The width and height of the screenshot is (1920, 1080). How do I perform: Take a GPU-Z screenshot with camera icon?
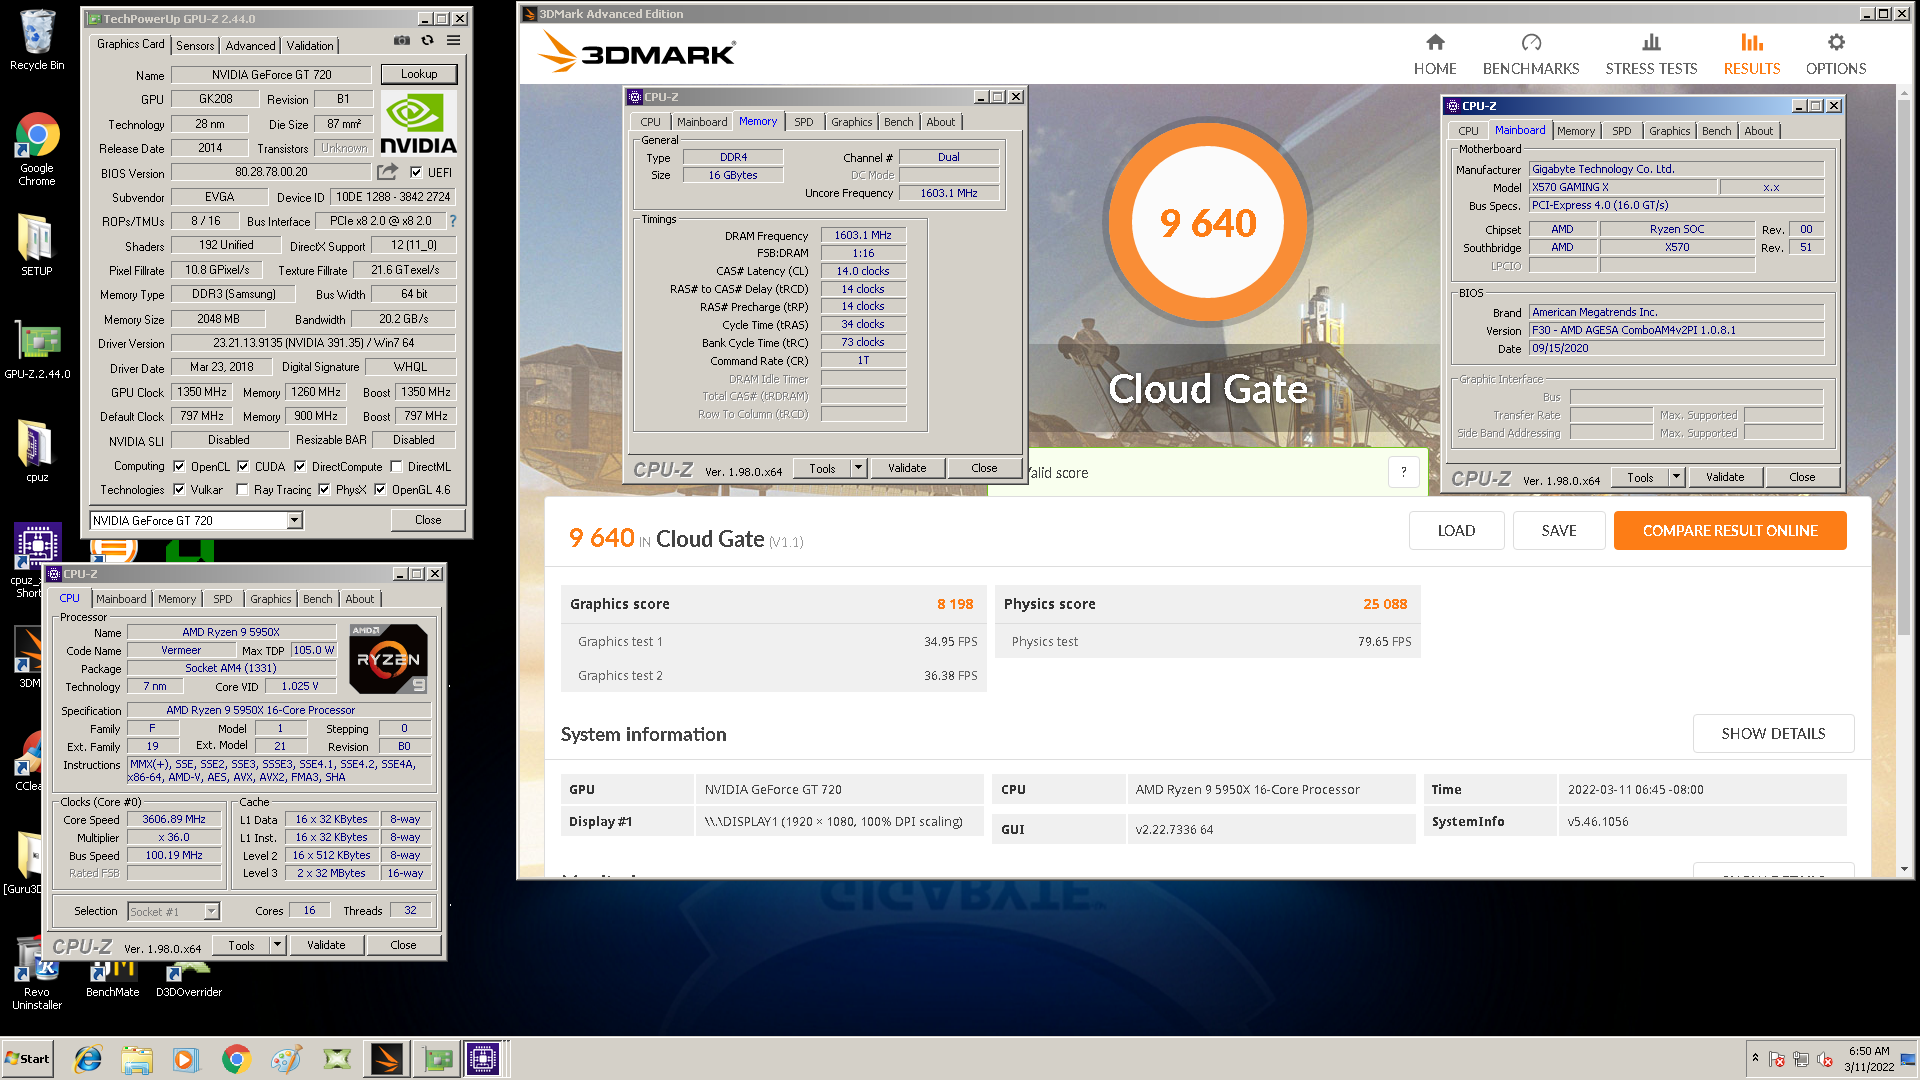pyautogui.click(x=401, y=41)
